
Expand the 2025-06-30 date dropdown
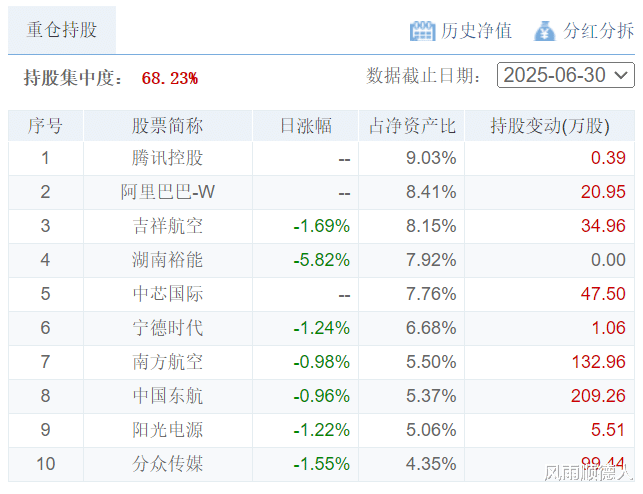[x=565, y=75]
